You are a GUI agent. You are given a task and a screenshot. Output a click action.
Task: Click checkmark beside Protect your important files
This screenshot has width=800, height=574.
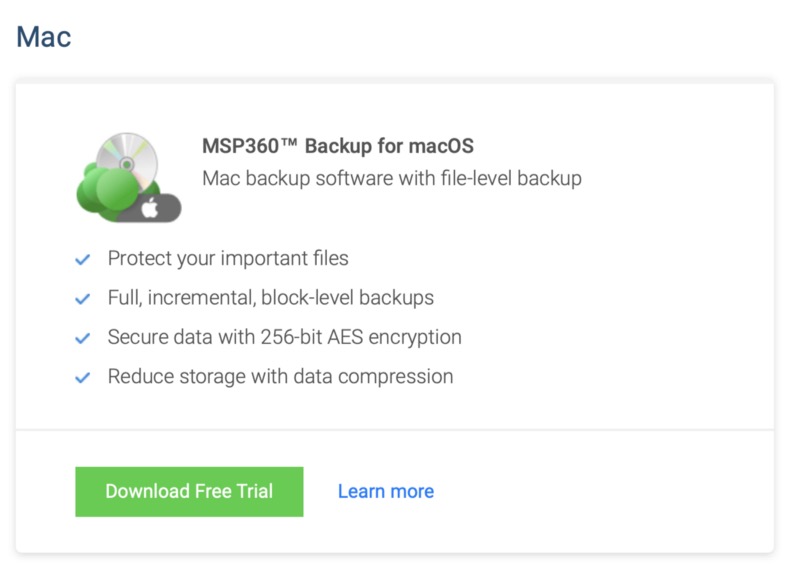pyautogui.click(x=83, y=260)
